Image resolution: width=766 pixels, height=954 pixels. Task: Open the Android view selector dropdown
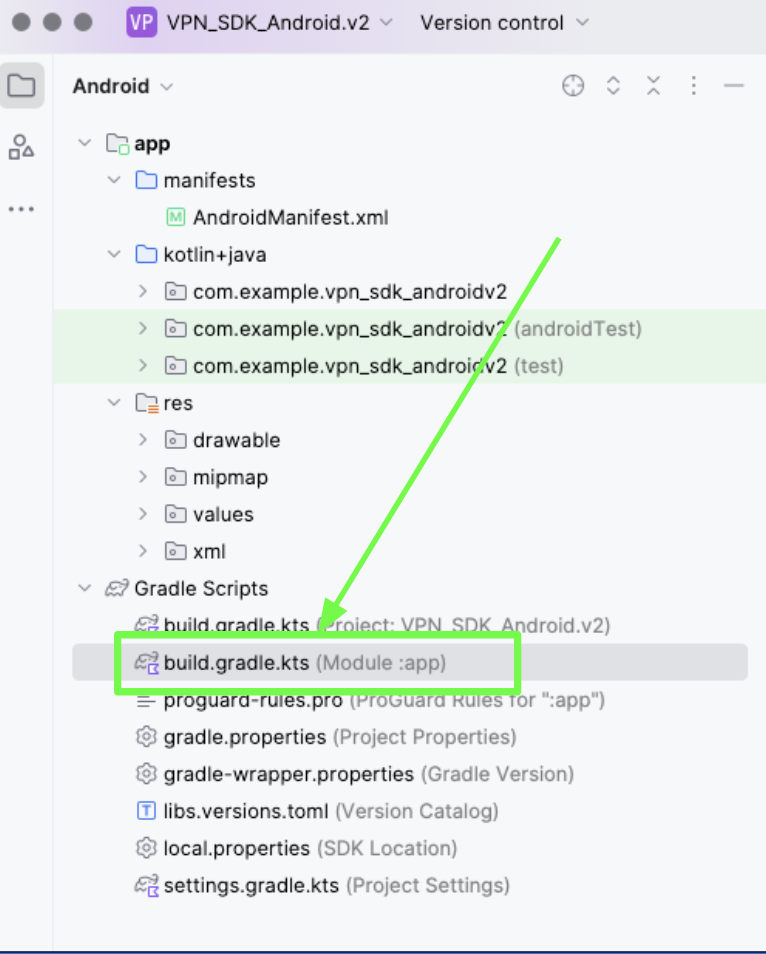pos(122,87)
